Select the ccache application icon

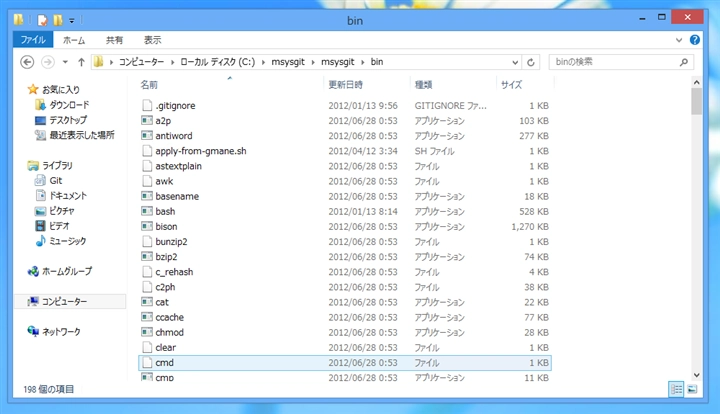coord(147,318)
